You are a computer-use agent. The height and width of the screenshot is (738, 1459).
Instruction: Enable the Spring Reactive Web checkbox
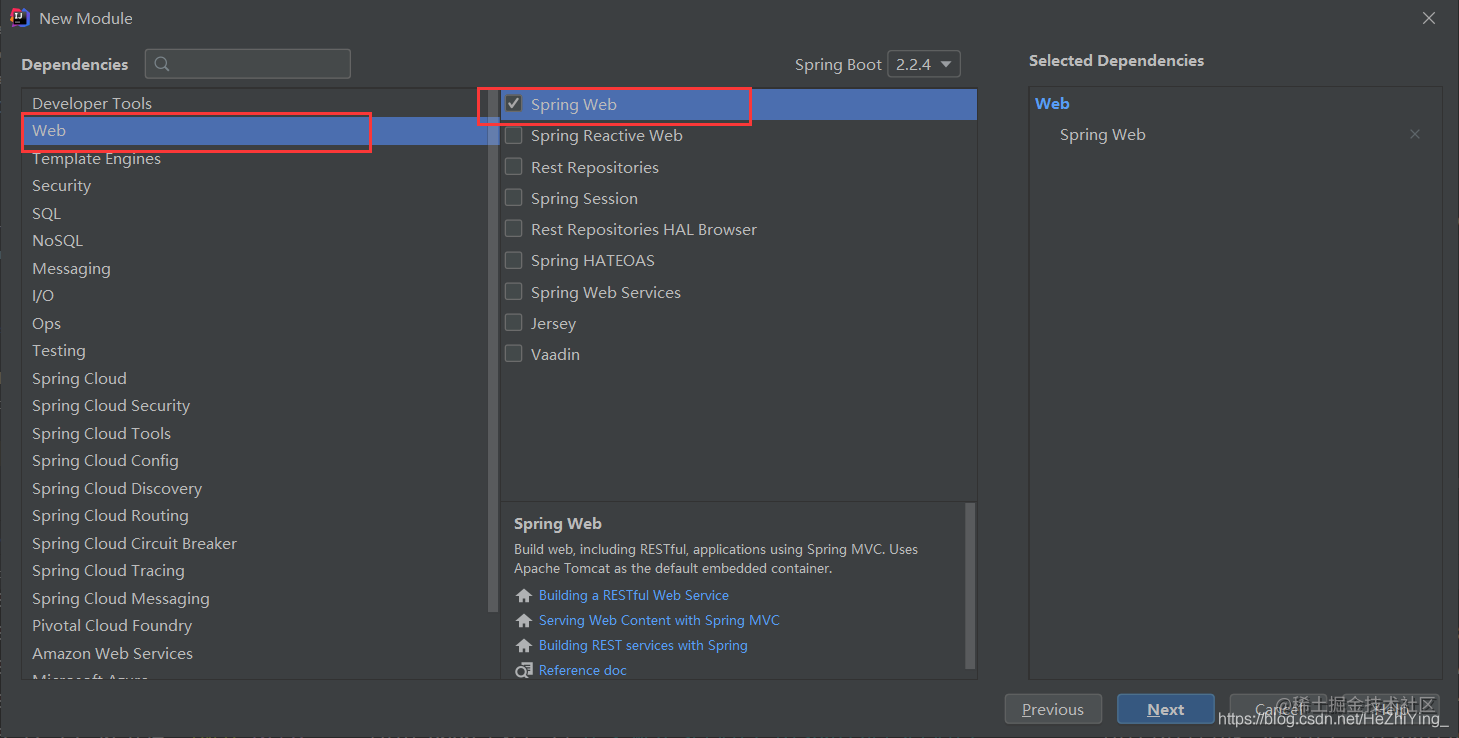point(513,135)
